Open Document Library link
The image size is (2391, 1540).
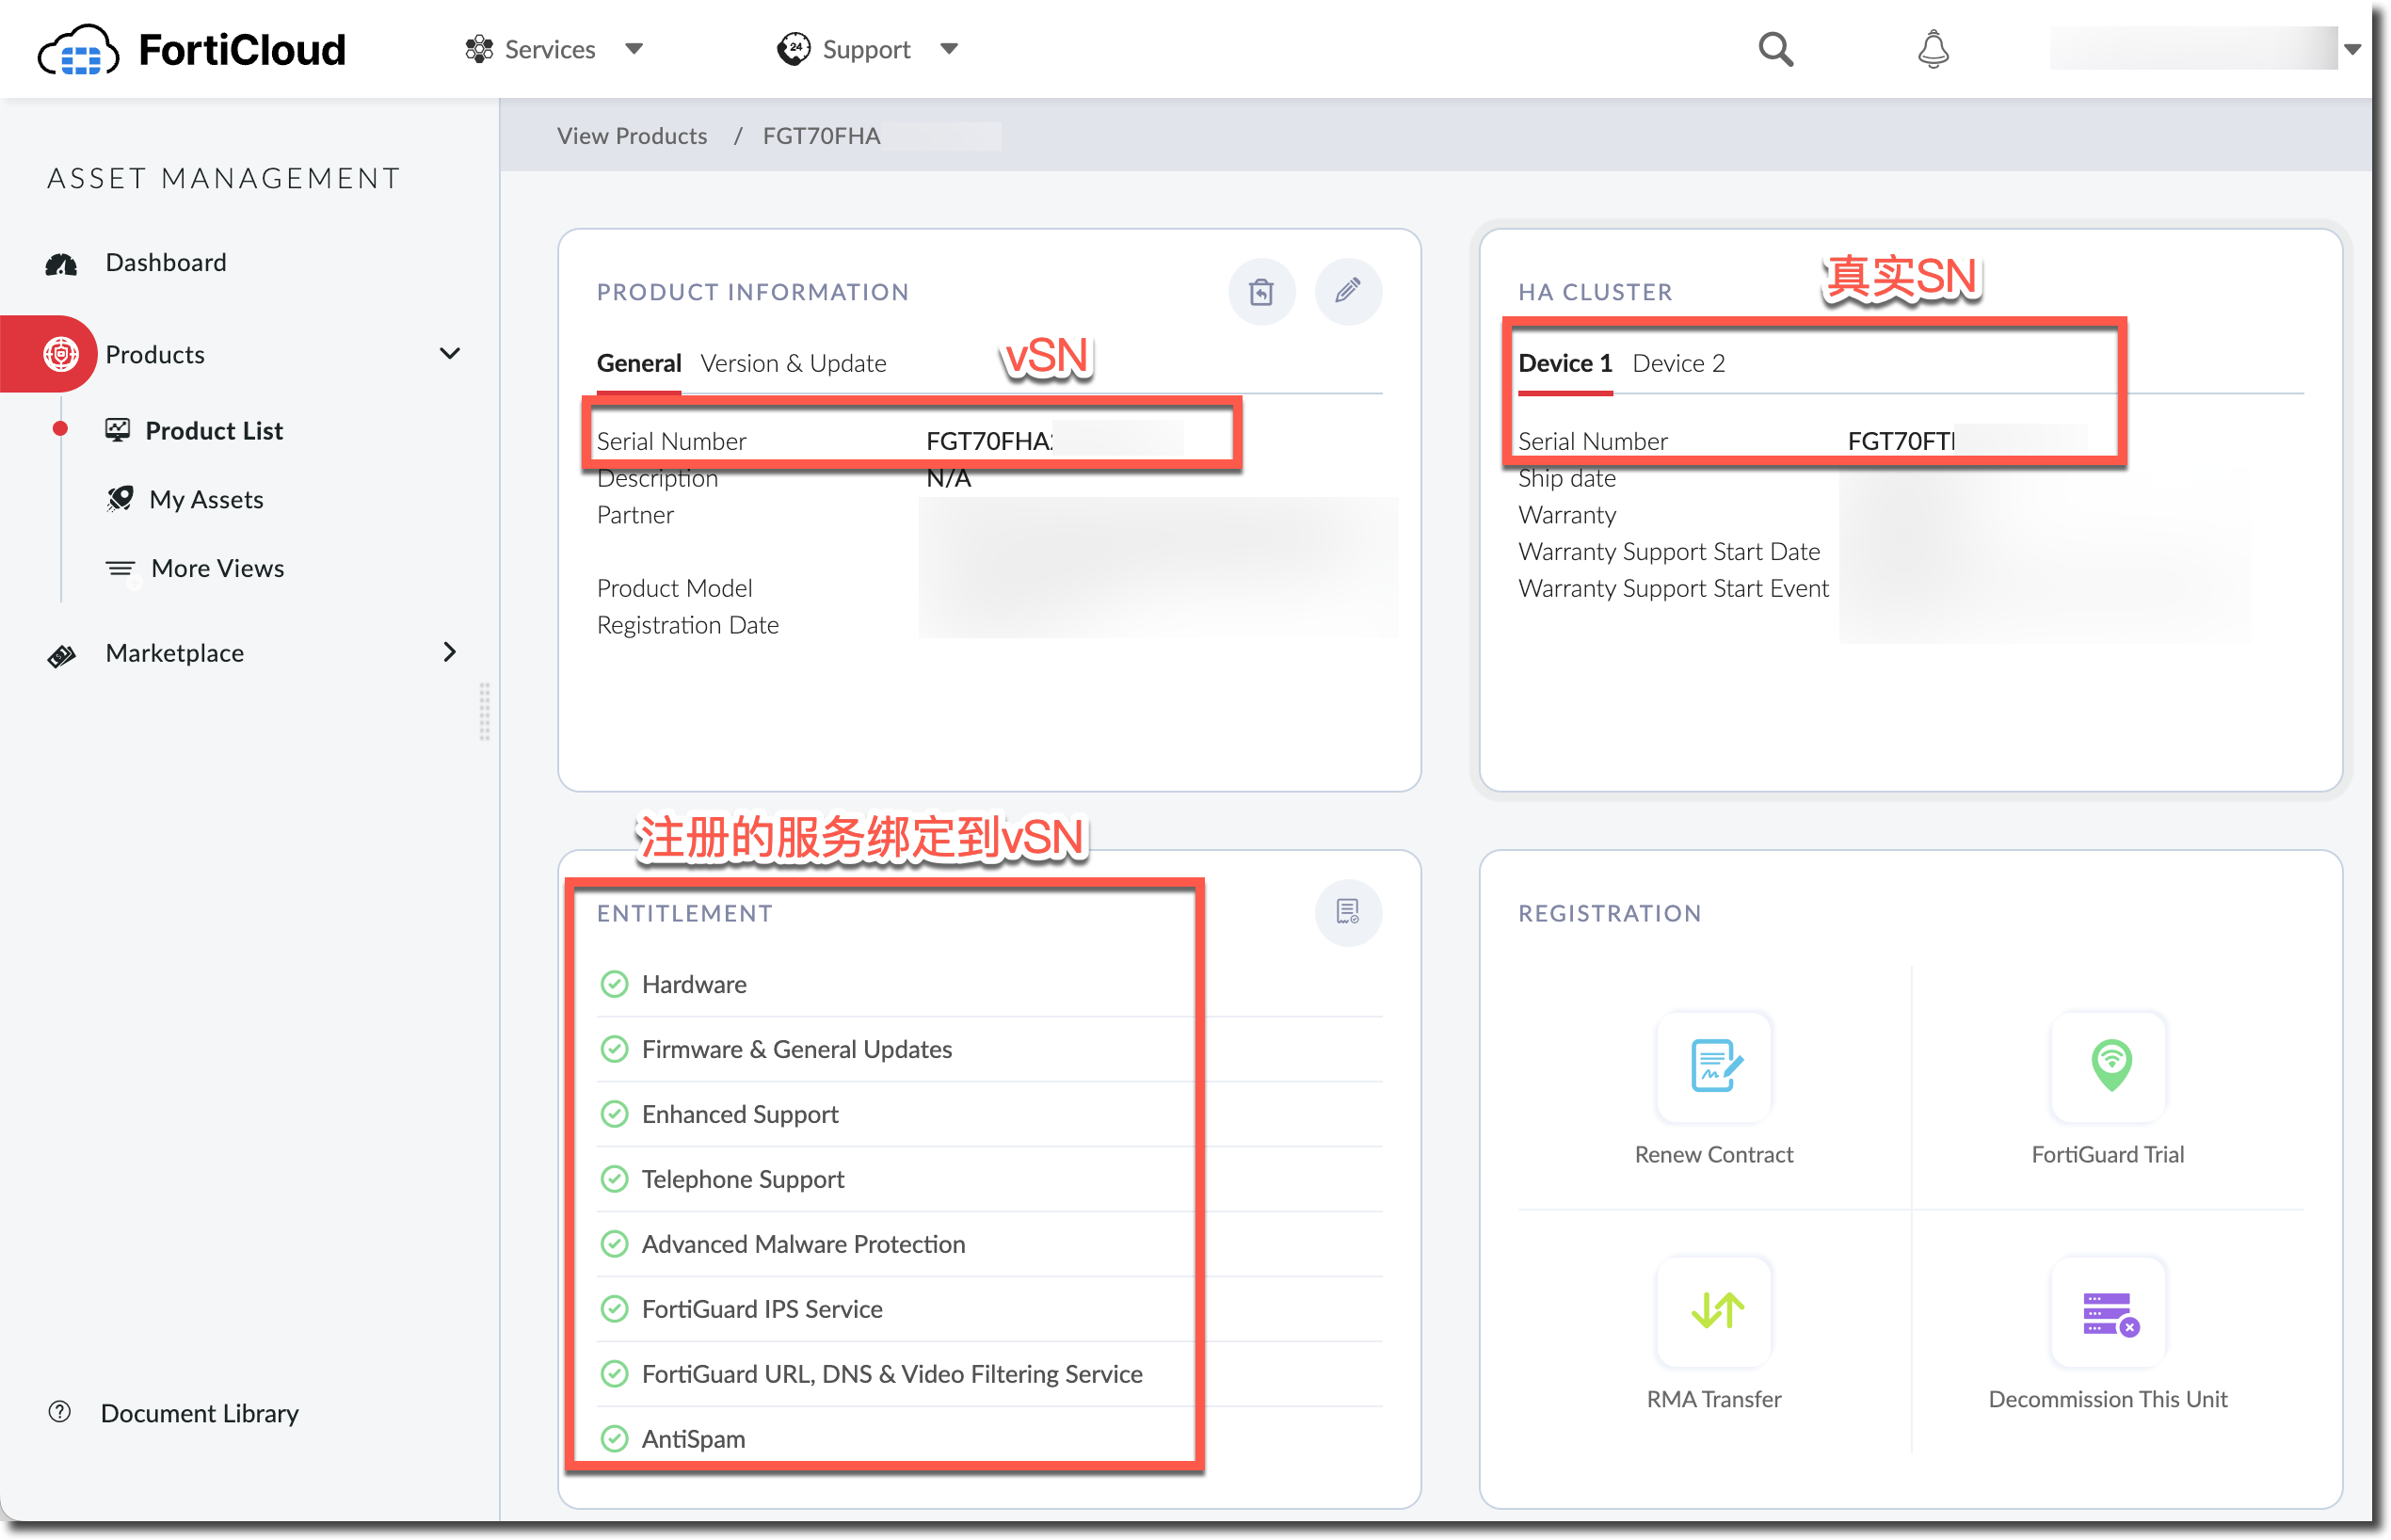199,1412
